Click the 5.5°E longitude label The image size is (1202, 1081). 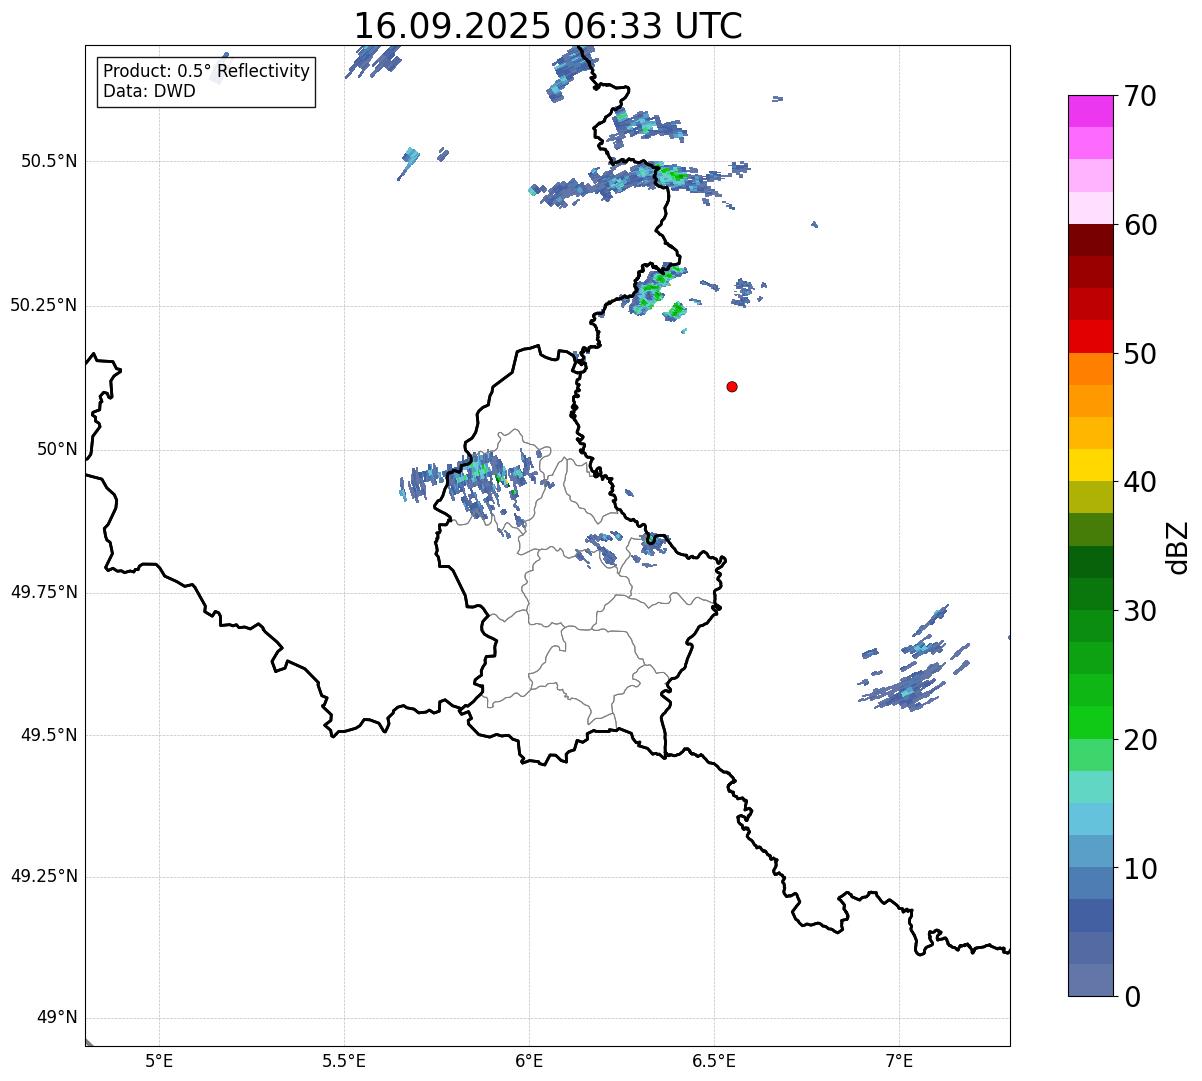[x=344, y=1061]
